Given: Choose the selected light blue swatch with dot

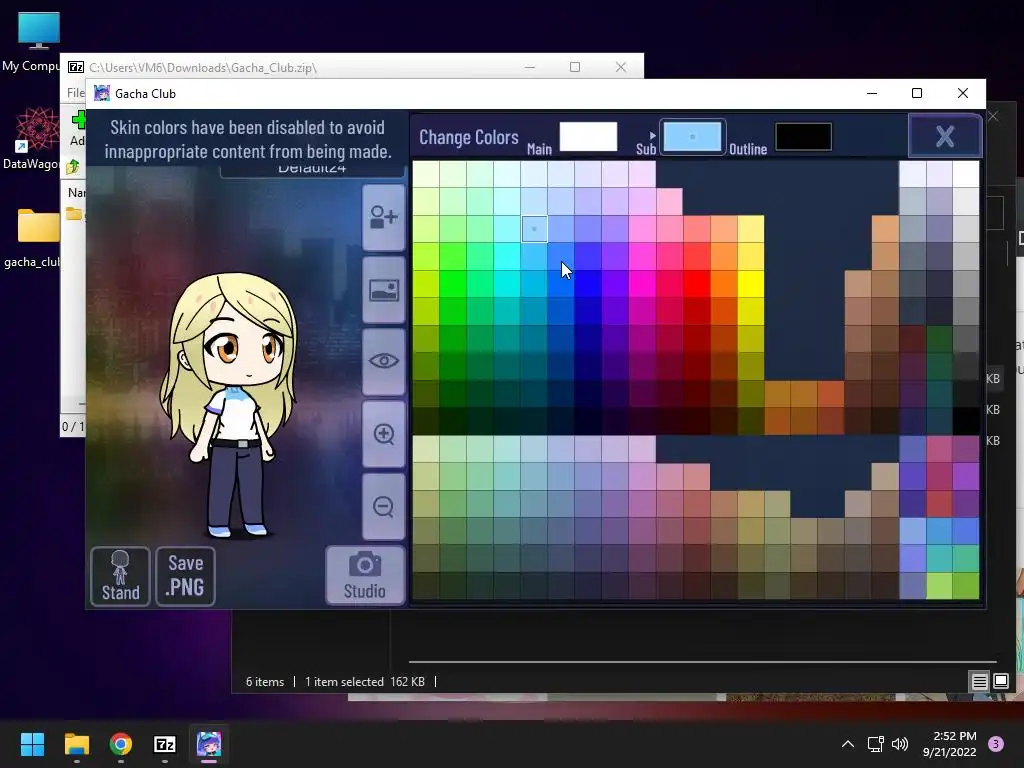Looking at the screenshot, I should click(x=534, y=229).
